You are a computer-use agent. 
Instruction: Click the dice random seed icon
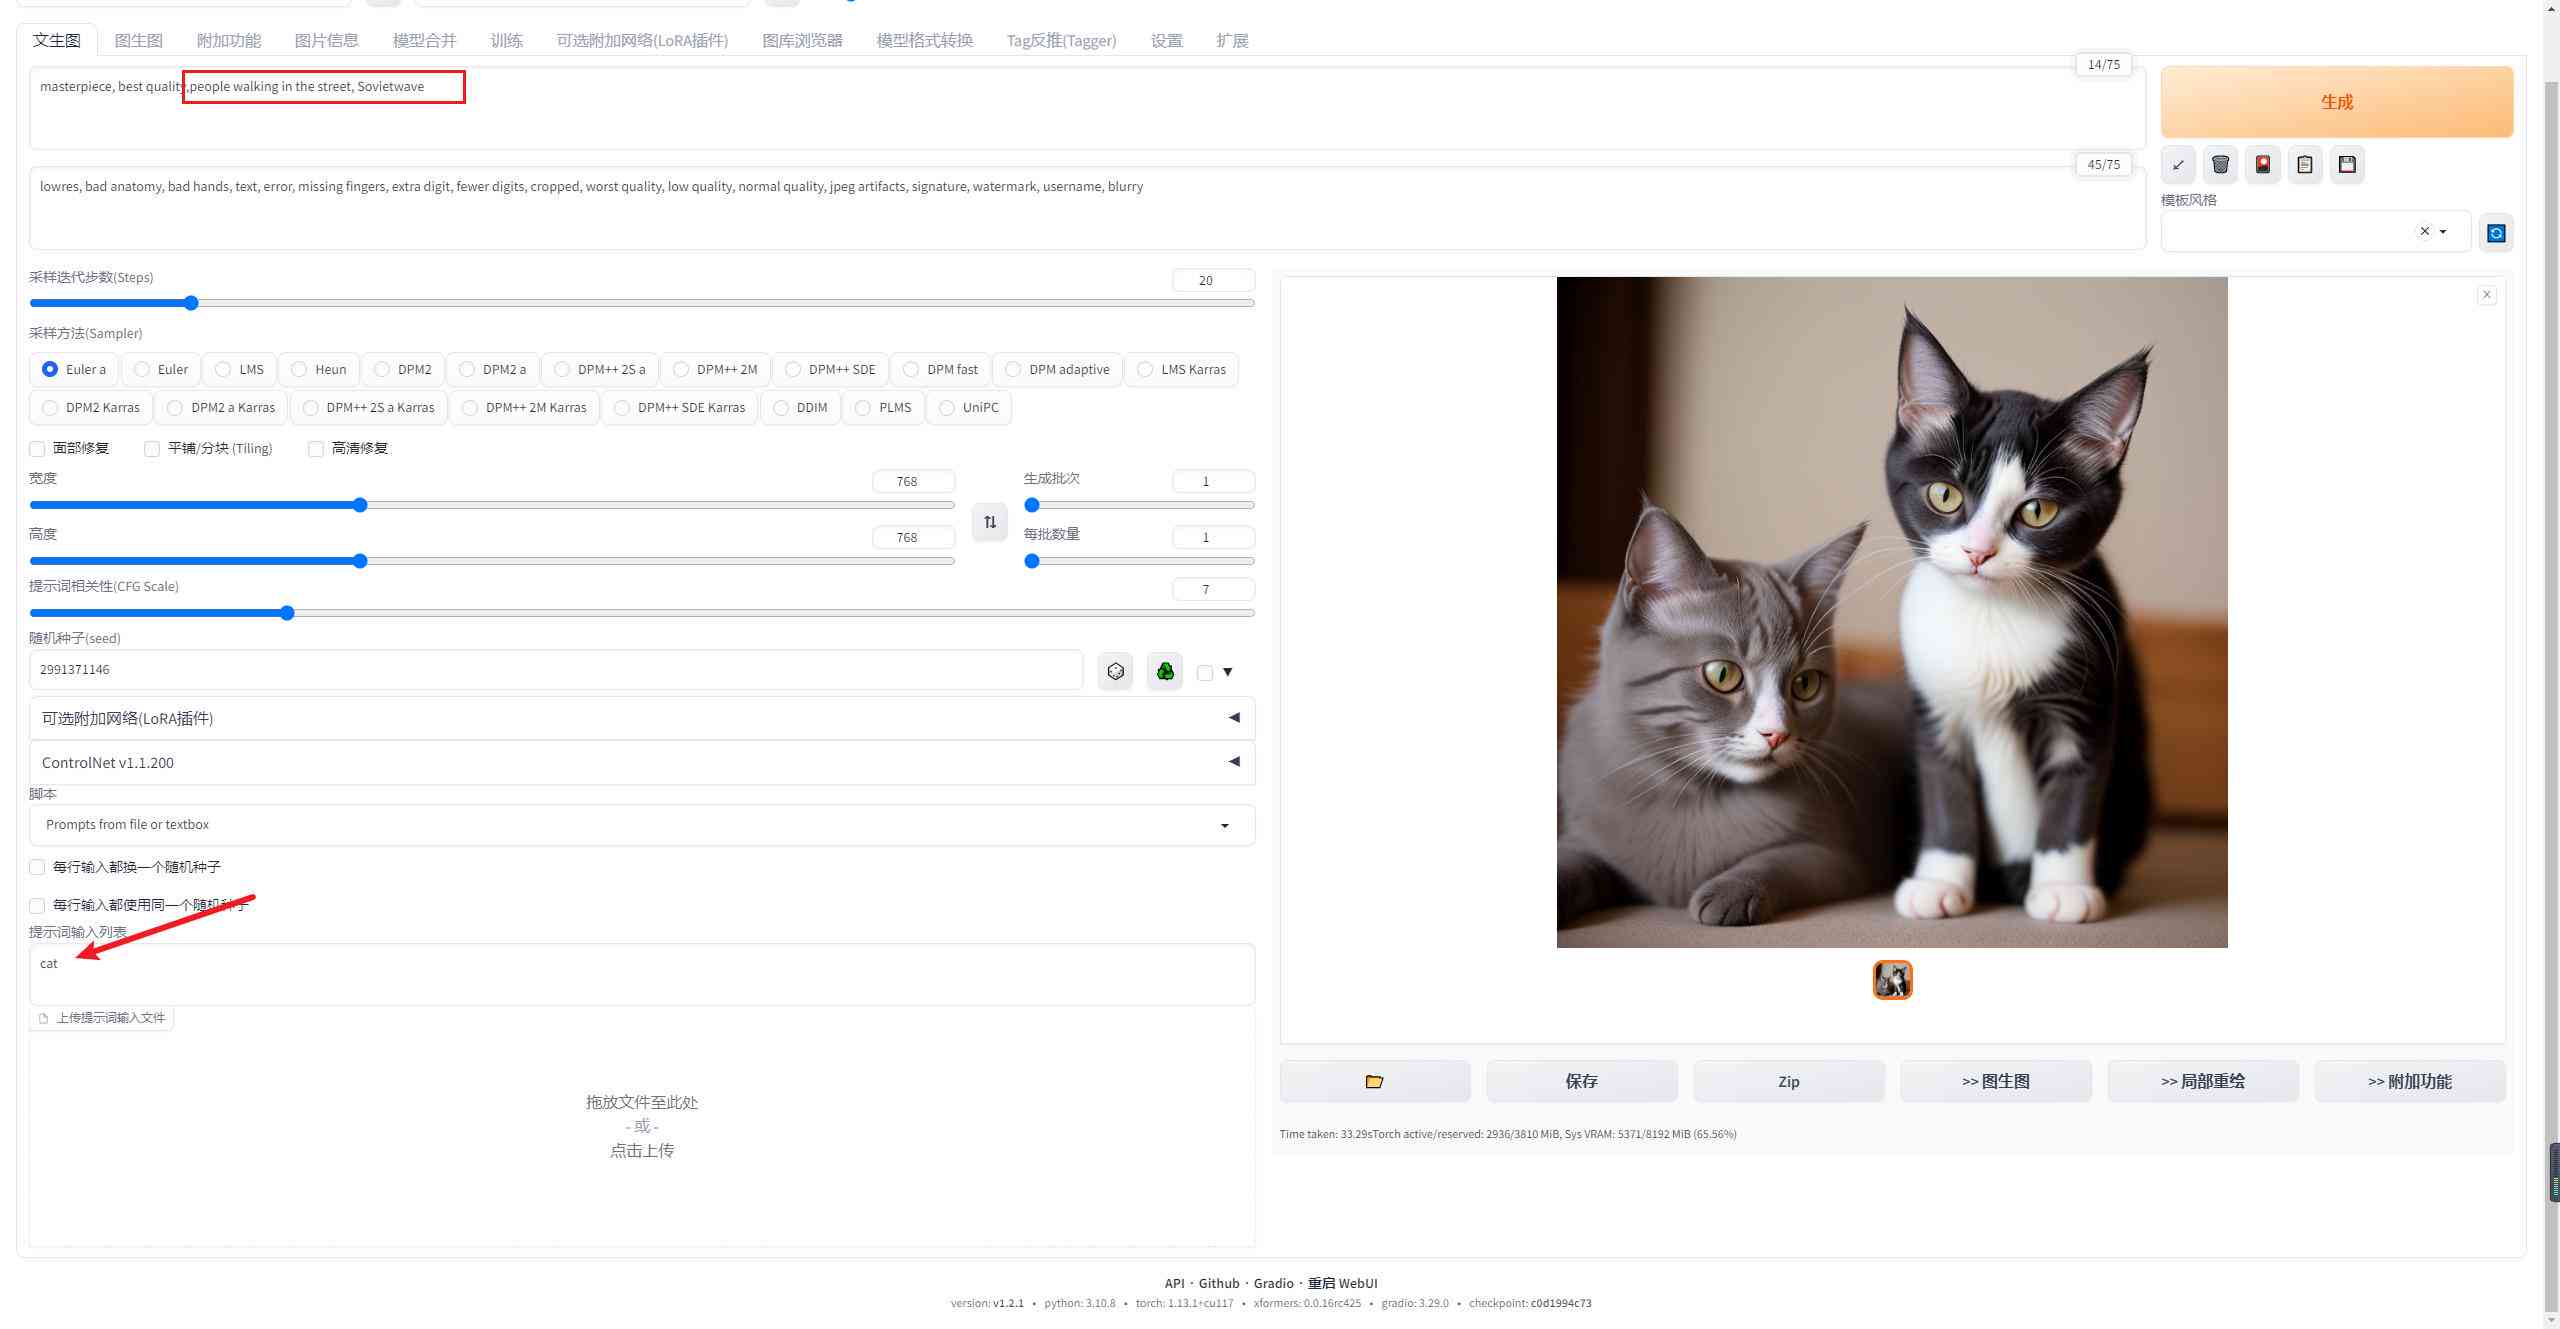[1115, 671]
